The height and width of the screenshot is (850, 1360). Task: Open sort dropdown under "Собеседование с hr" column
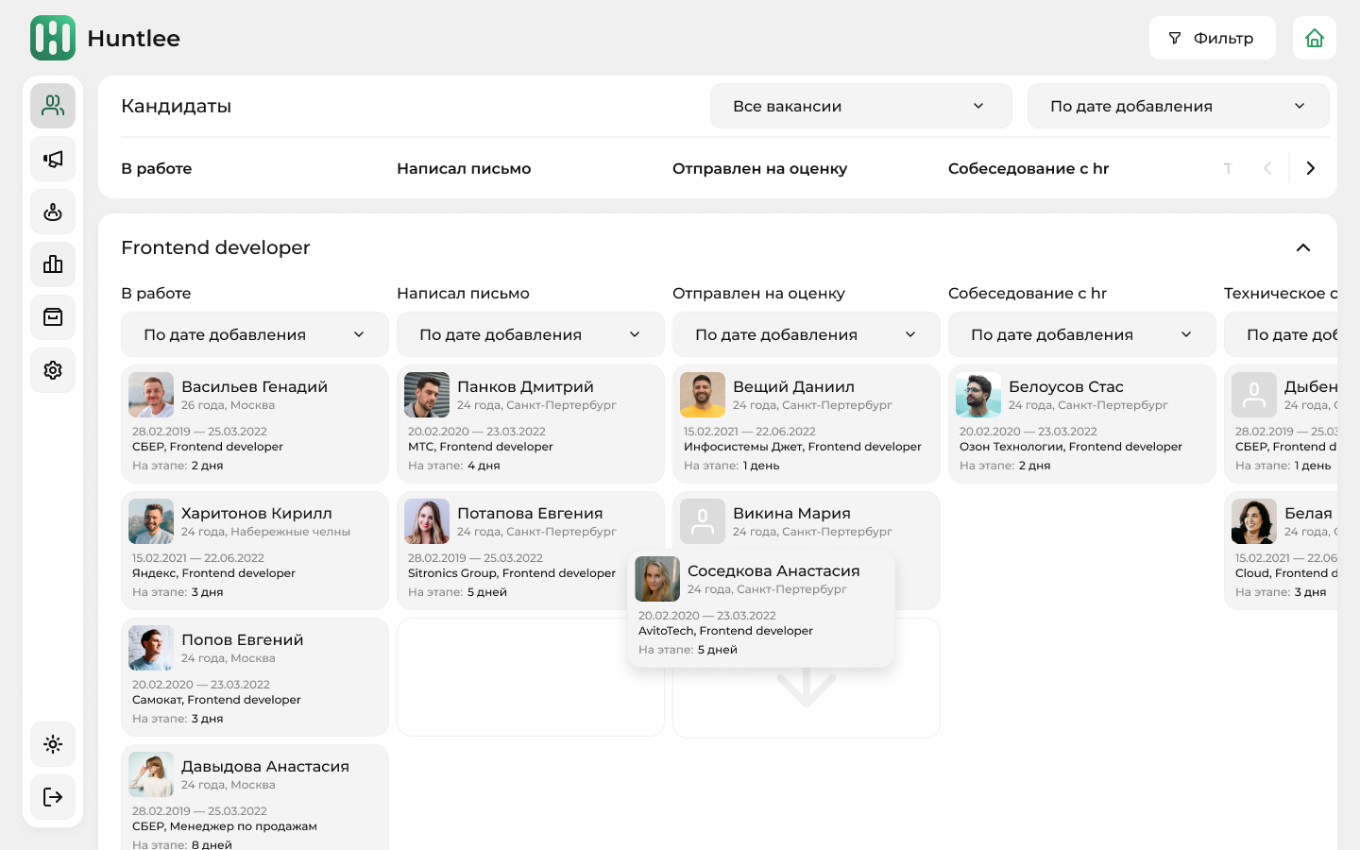click(1081, 335)
